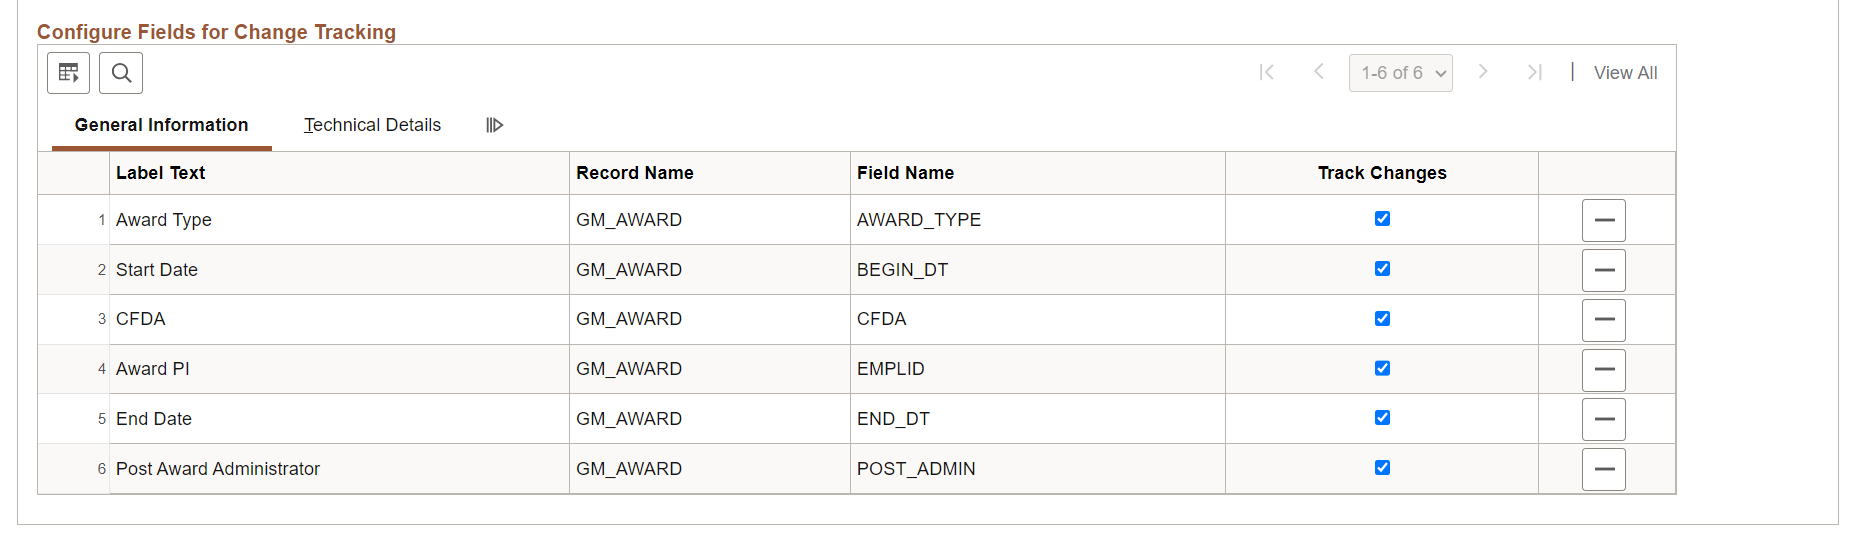The height and width of the screenshot is (538, 1850).
Task: Click the View All link
Action: pos(1625,73)
